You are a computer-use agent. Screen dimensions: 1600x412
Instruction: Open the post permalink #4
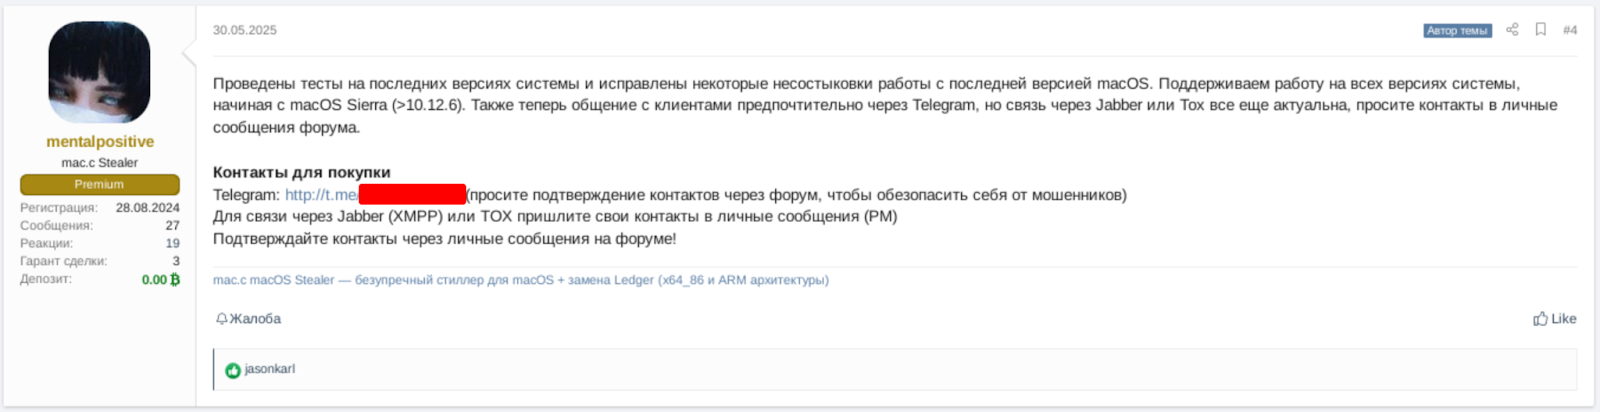[x=1570, y=30]
